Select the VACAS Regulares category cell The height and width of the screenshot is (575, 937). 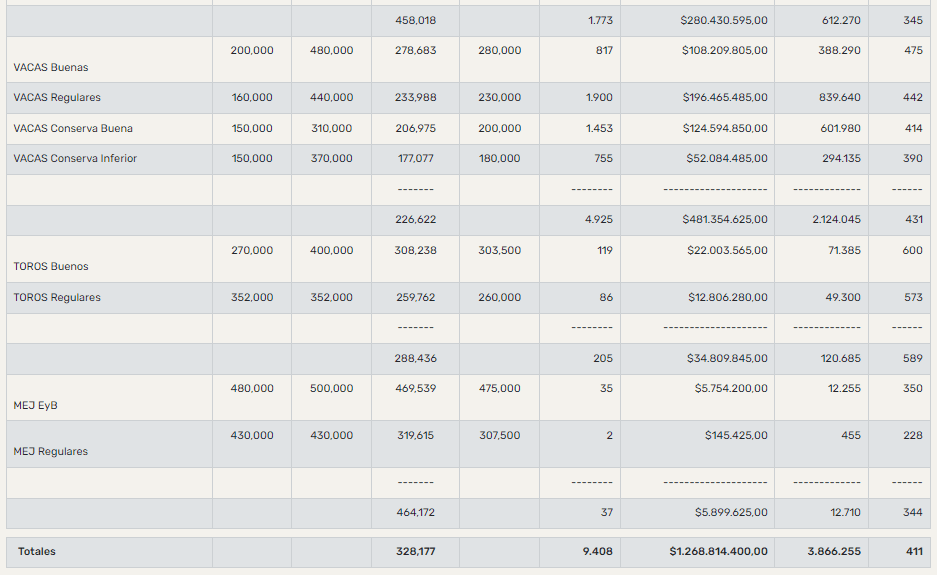[x=57, y=98]
